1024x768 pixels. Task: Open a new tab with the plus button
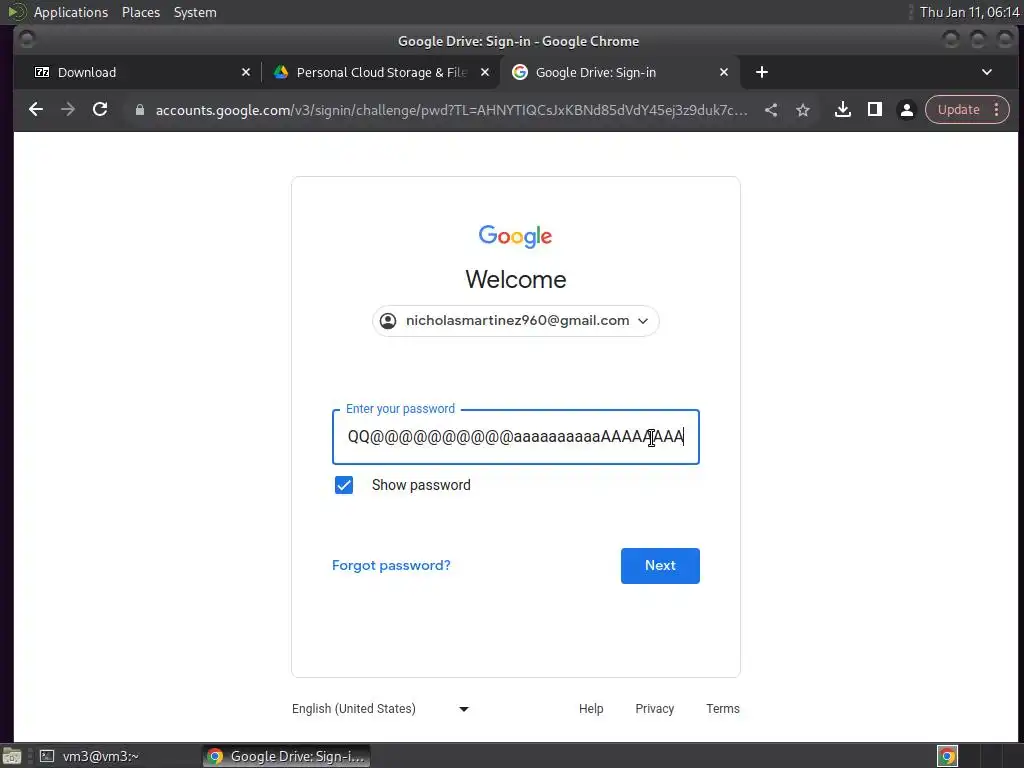[762, 72]
